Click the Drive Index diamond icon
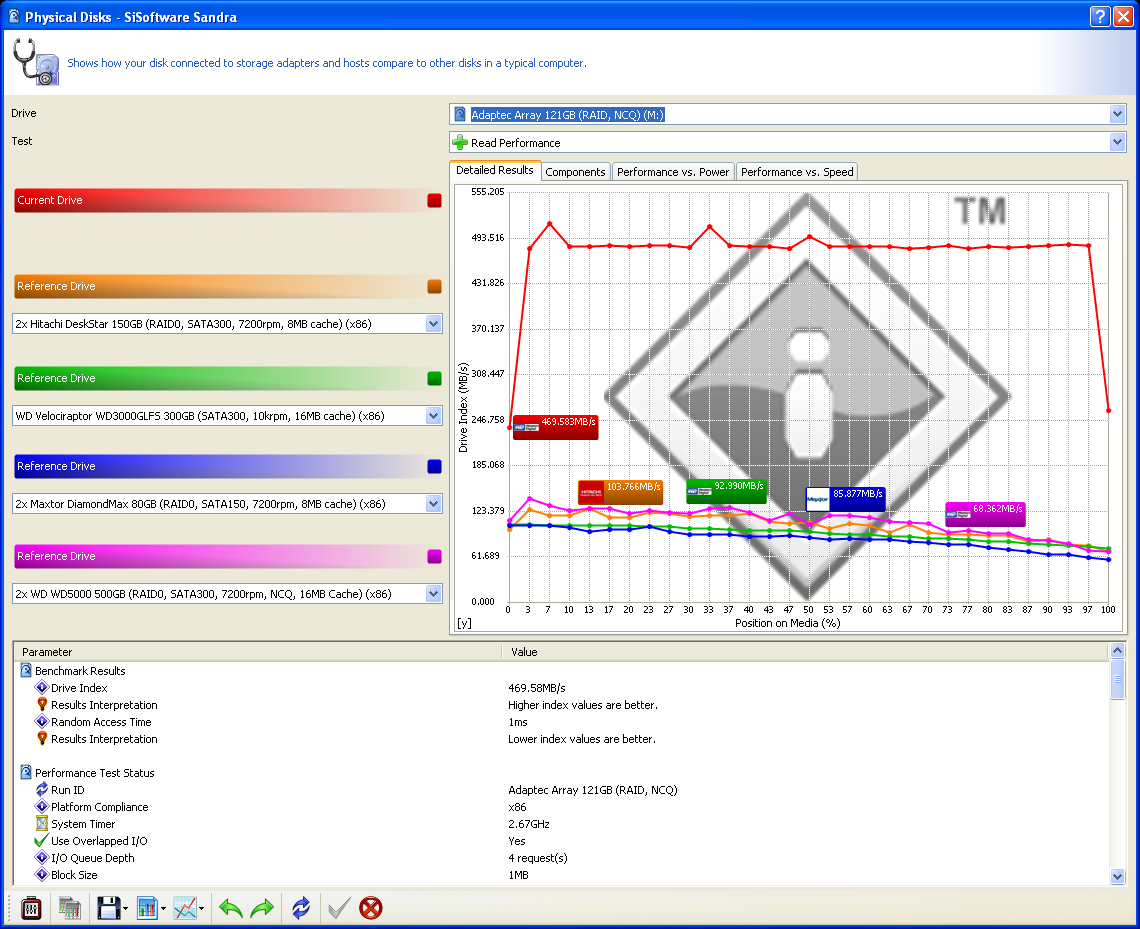 coord(42,687)
